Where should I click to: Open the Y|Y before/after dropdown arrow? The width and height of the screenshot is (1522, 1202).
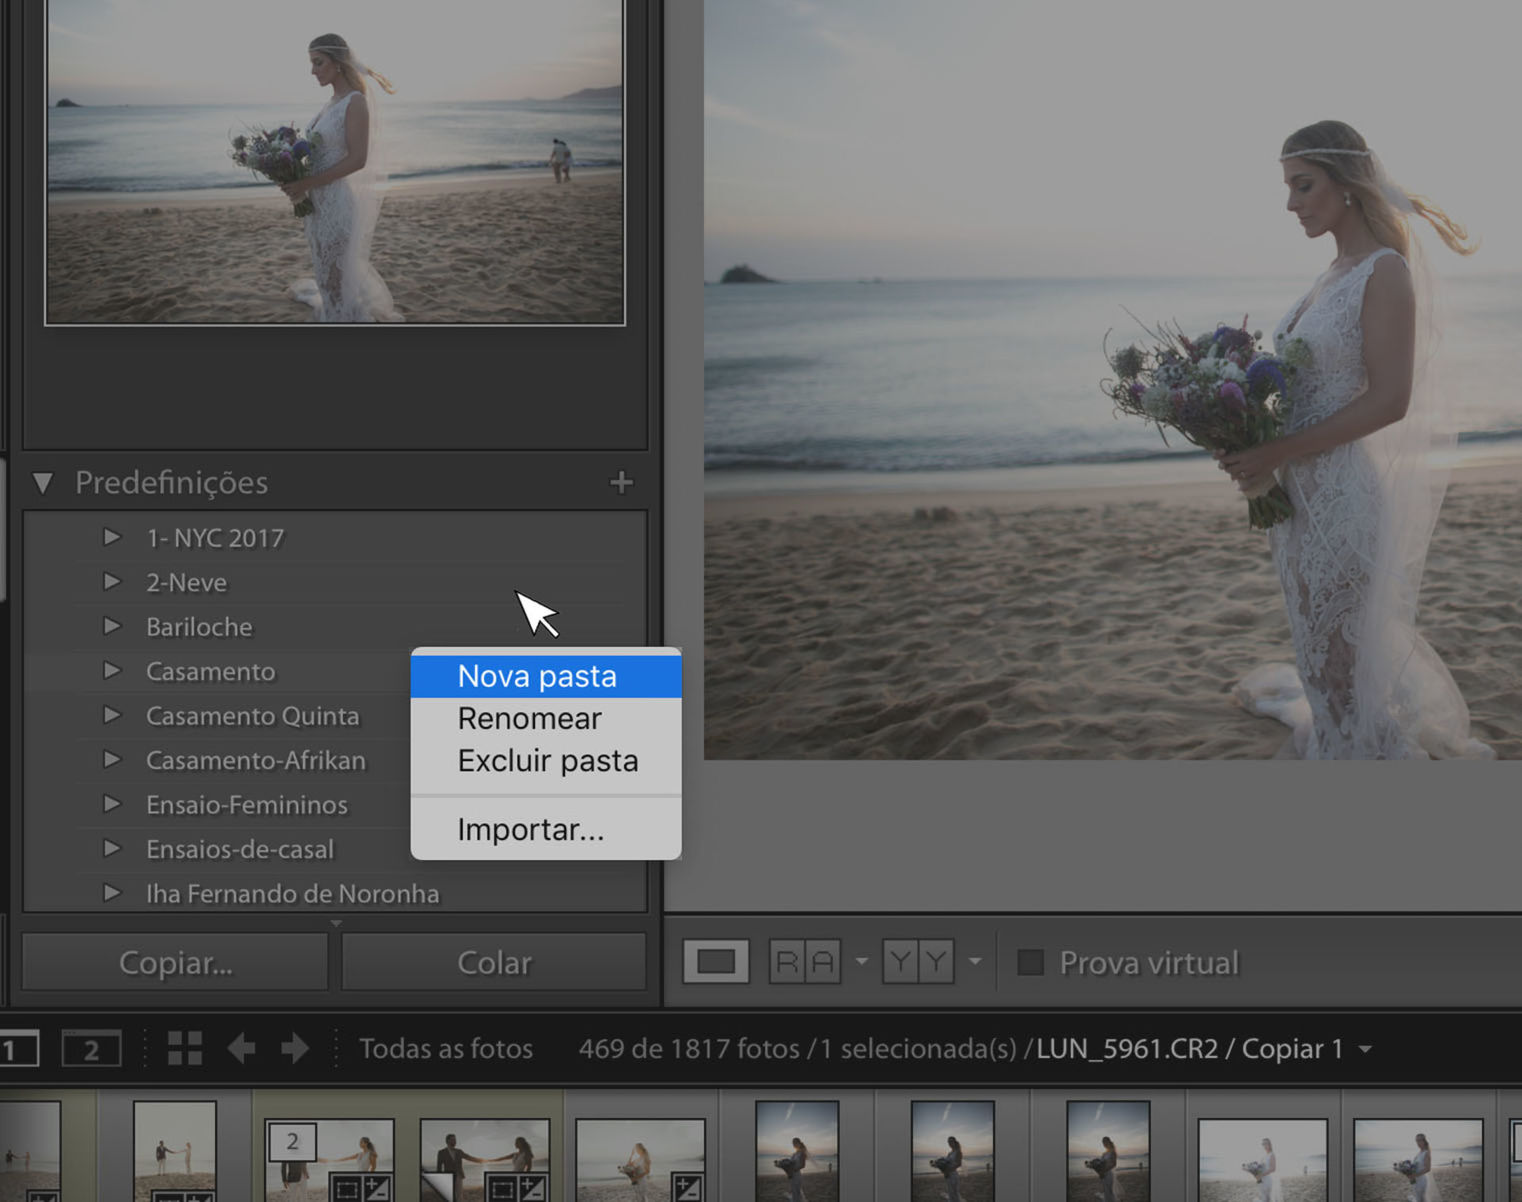[975, 962]
